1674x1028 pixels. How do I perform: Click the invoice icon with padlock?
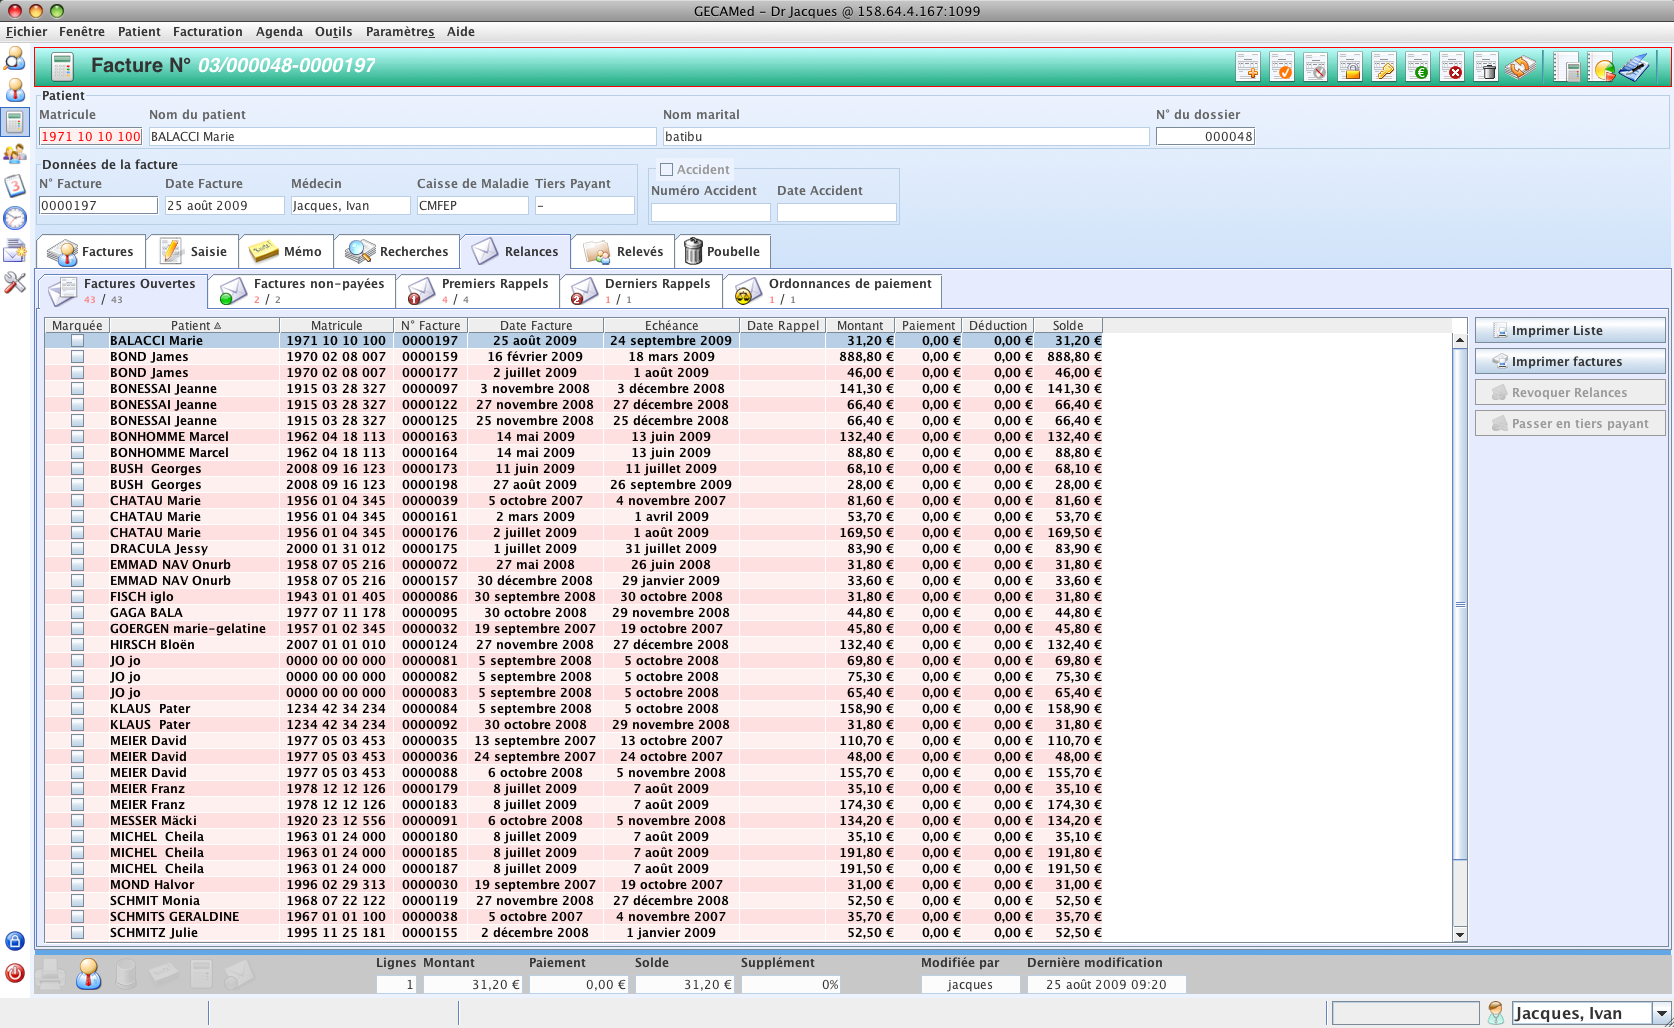pyautogui.click(x=1350, y=68)
